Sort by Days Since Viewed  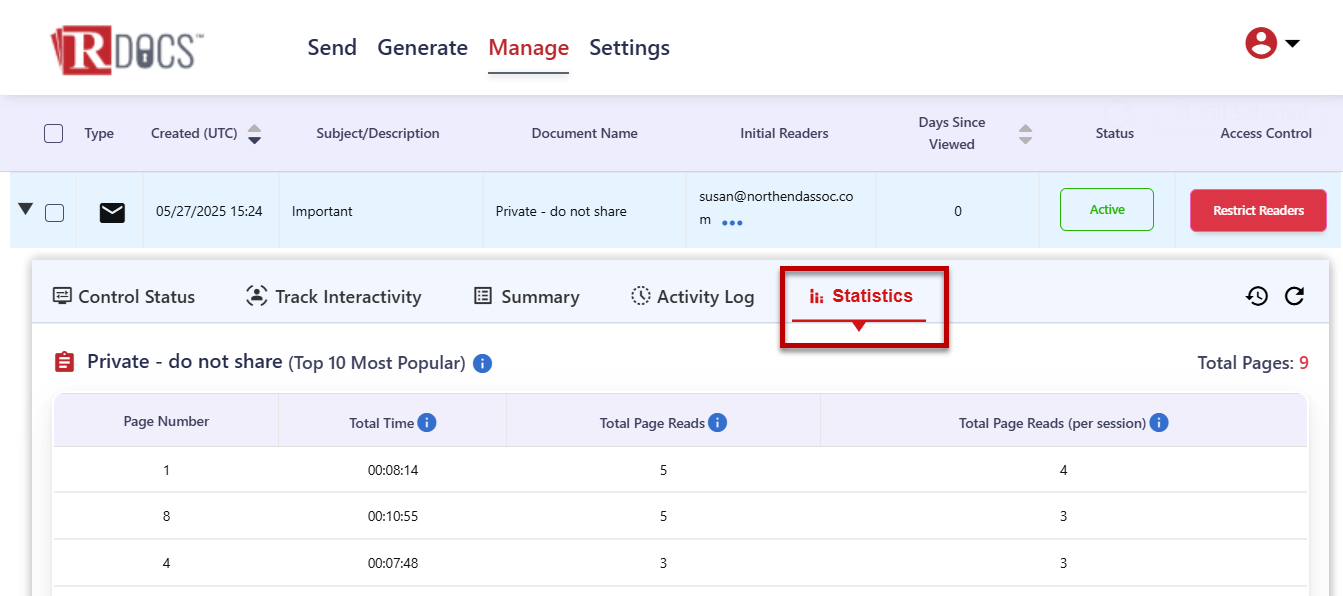click(x=1025, y=134)
